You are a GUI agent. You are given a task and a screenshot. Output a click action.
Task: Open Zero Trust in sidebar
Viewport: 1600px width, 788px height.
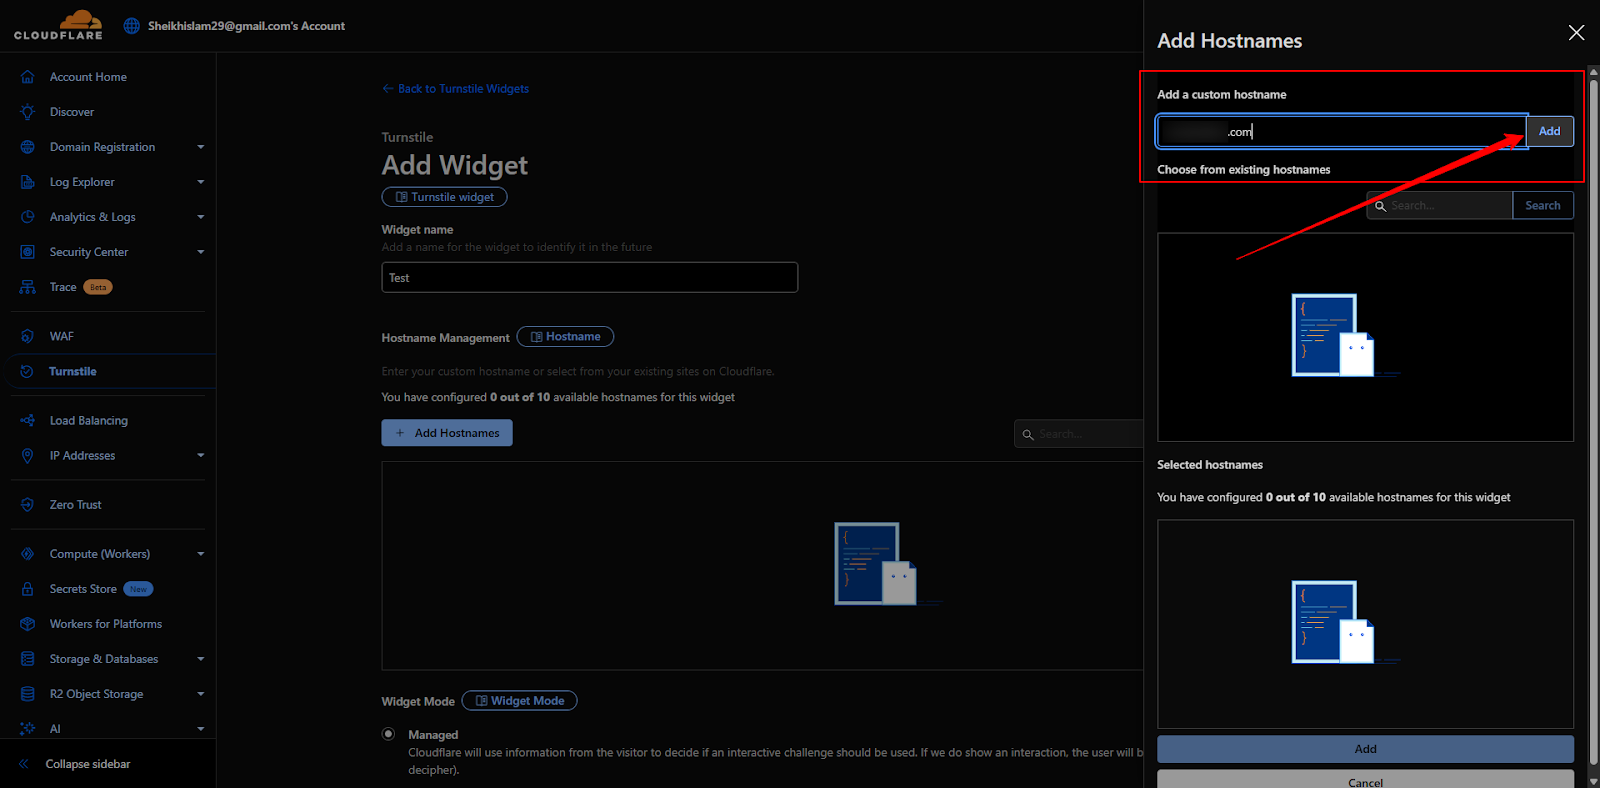tap(76, 505)
